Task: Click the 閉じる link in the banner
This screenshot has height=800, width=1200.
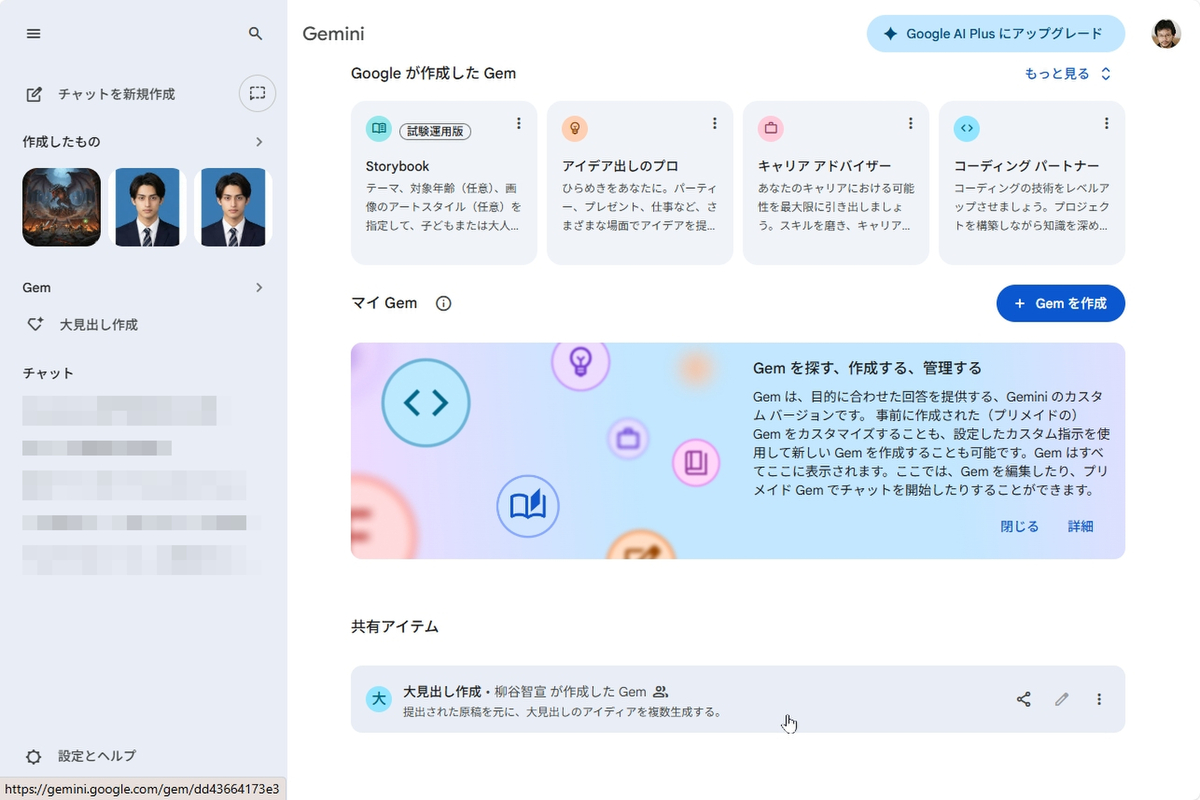Action: [x=1020, y=526]
